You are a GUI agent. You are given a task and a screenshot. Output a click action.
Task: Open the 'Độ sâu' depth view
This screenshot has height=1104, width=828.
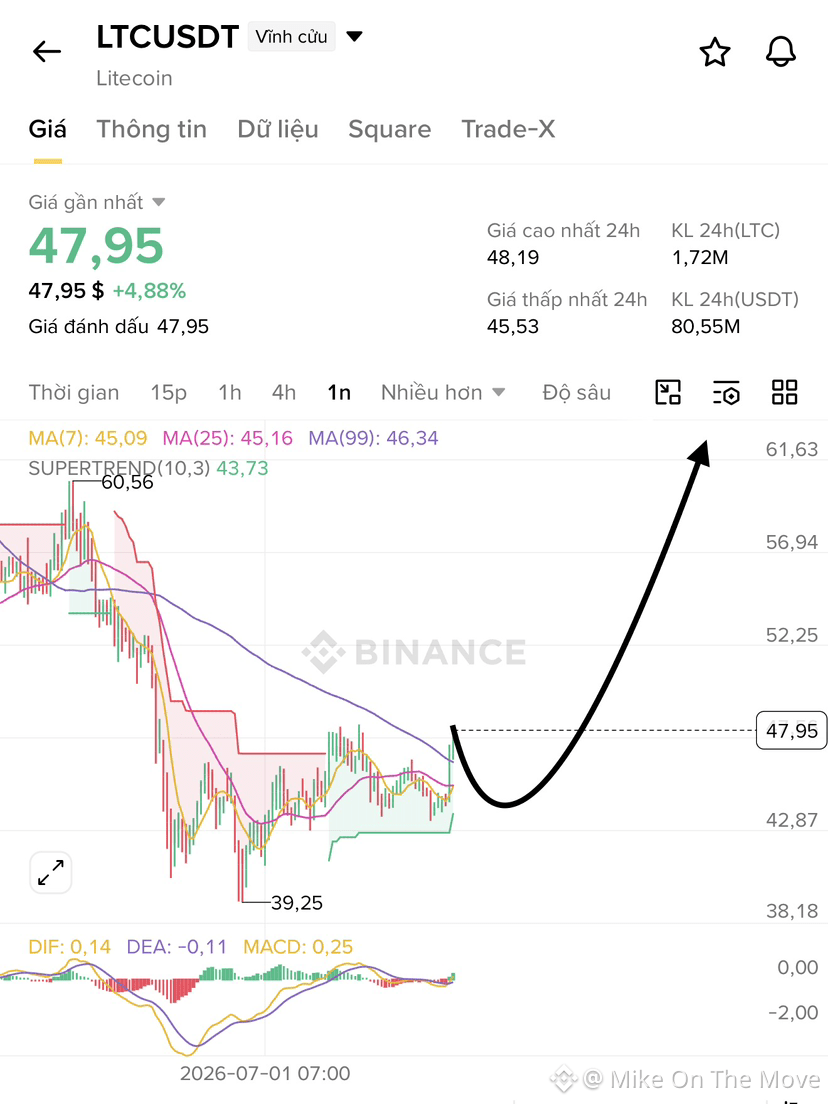coord(577,392)
